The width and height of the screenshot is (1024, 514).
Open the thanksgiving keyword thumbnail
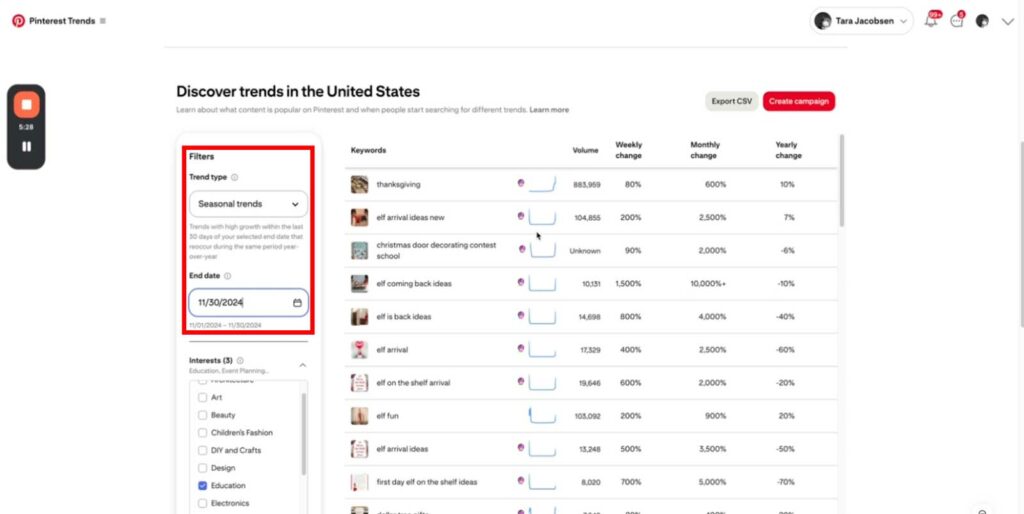(x=359, y=184)
